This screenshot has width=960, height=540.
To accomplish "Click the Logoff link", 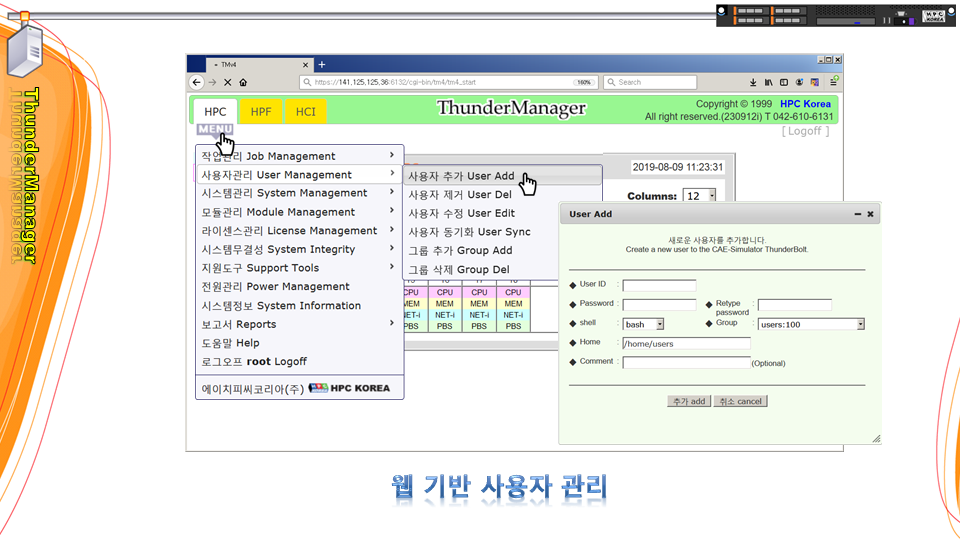I will click(804, 131).
